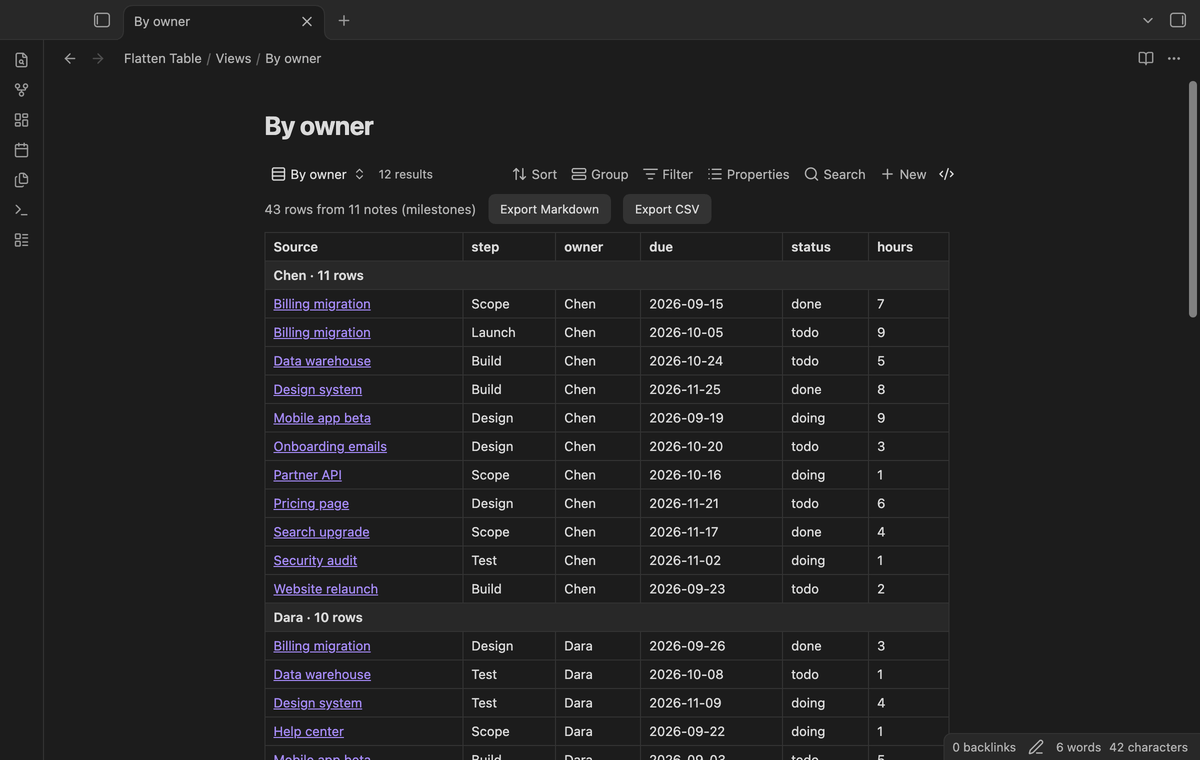Open a new tab with plus icon
The height and width of the screenshot is (760, 1200).
click(344, 20)
